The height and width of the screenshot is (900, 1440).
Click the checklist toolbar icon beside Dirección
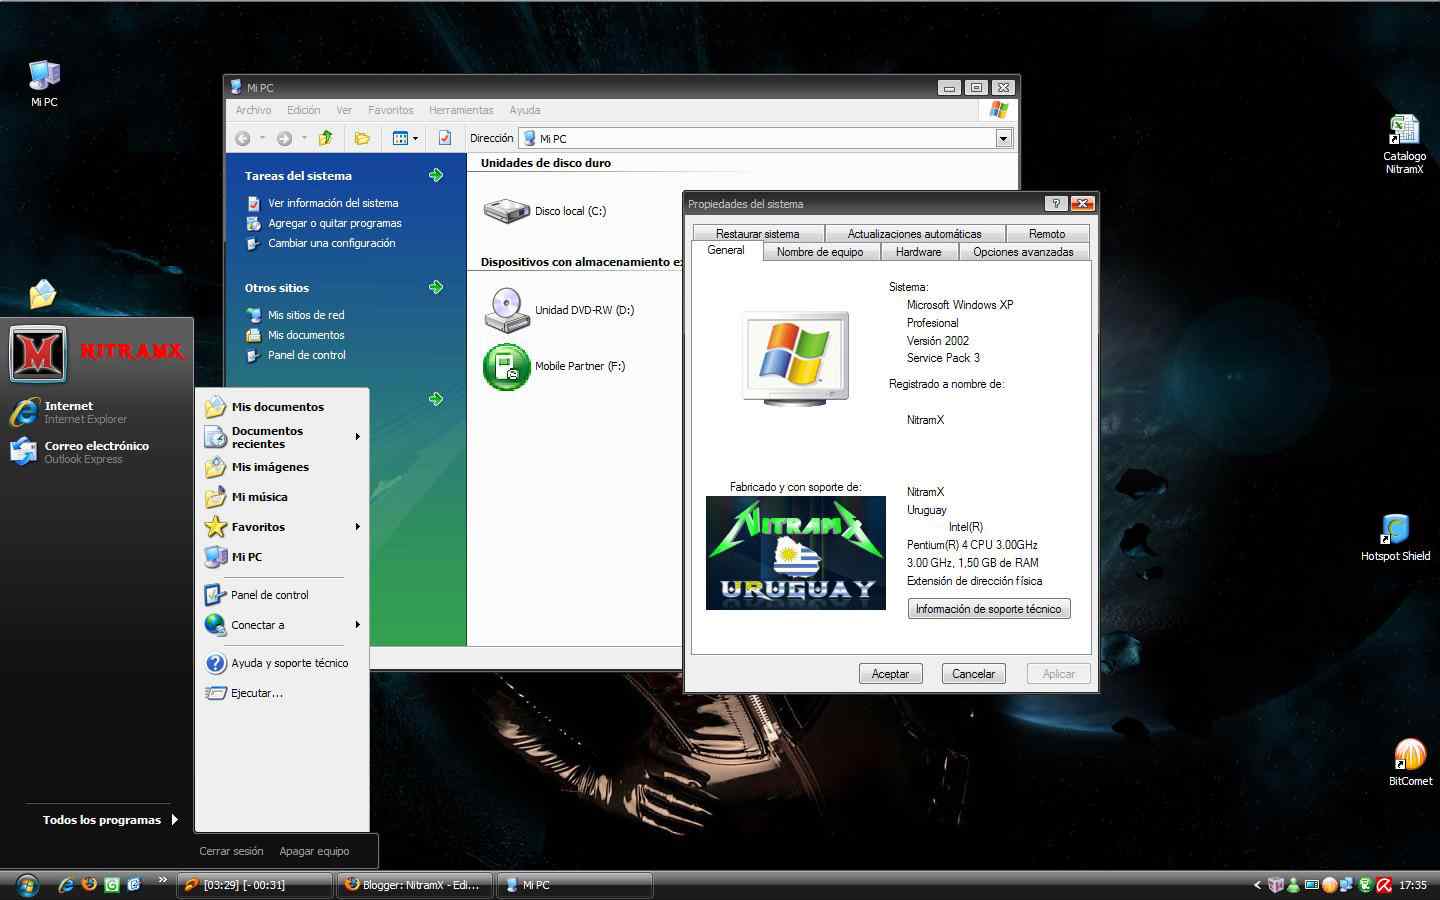[445, 138]
